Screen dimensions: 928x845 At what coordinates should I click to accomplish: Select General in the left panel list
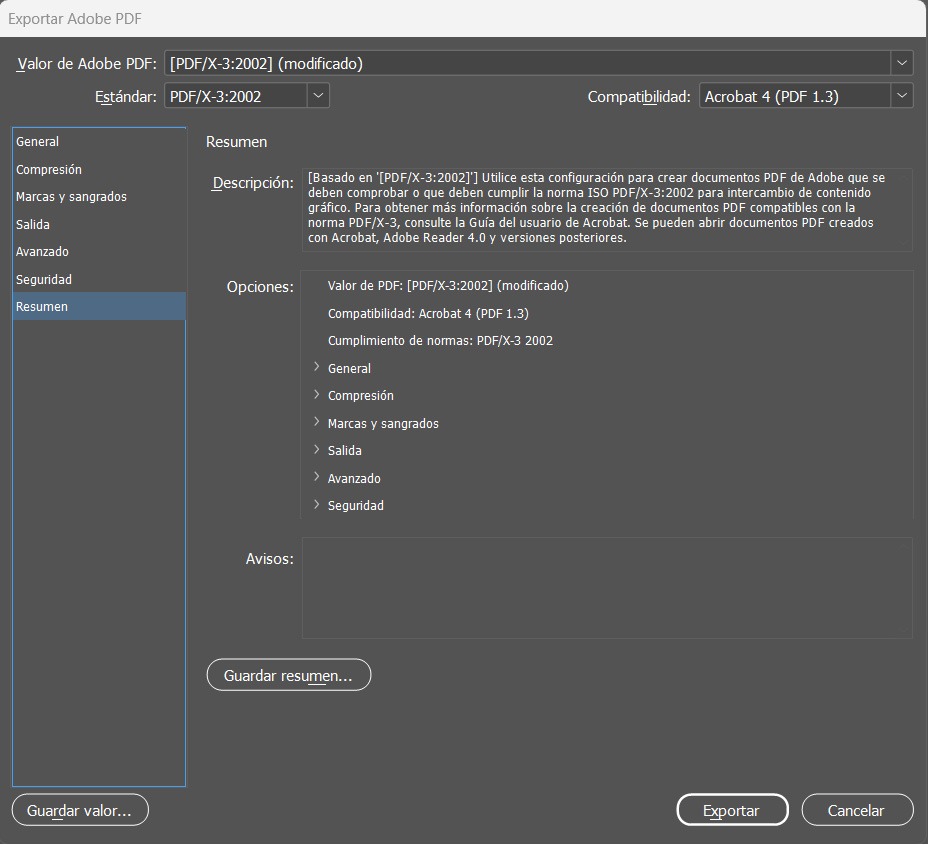(x=38, y=142)
